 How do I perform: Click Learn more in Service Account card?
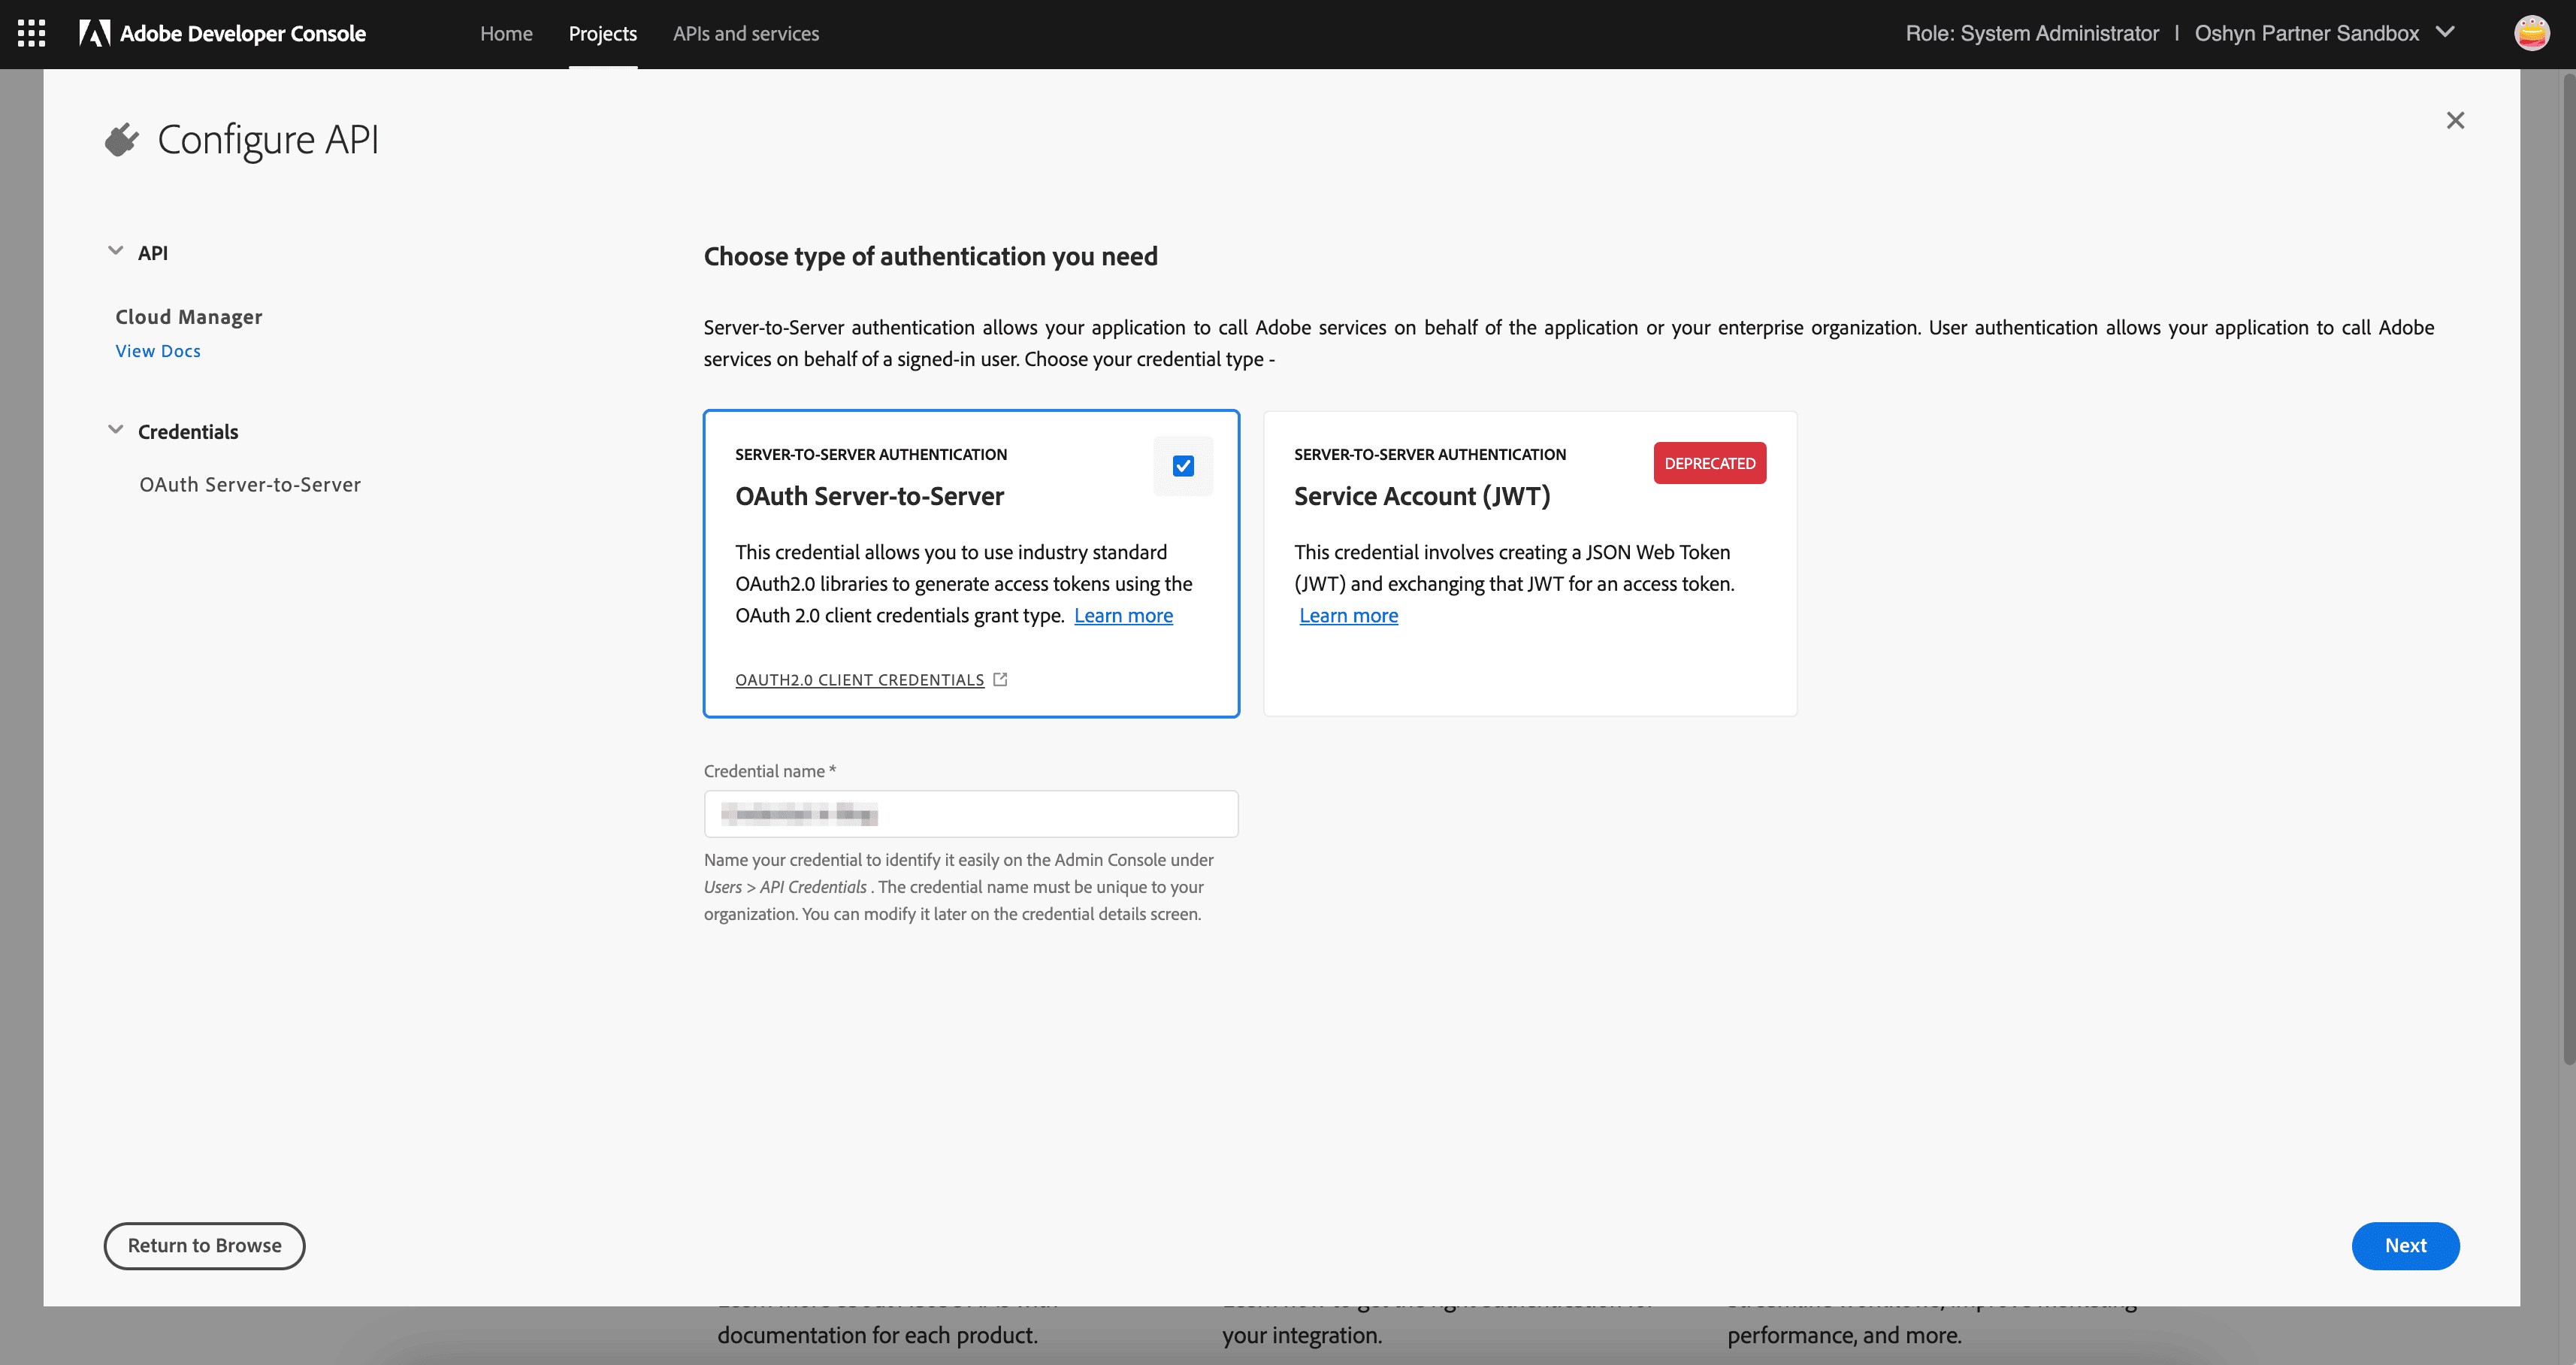click(x=1348, y=615)
